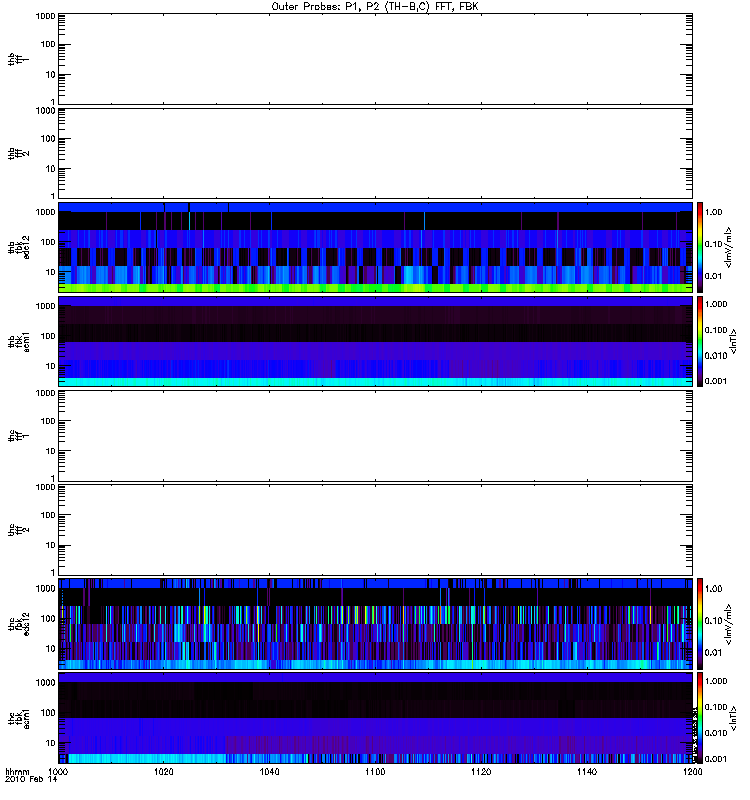Click the 'thc fff 1' y-axis label
The width and height of the screenshot is (750, 800).
click(x=18, y=436)
